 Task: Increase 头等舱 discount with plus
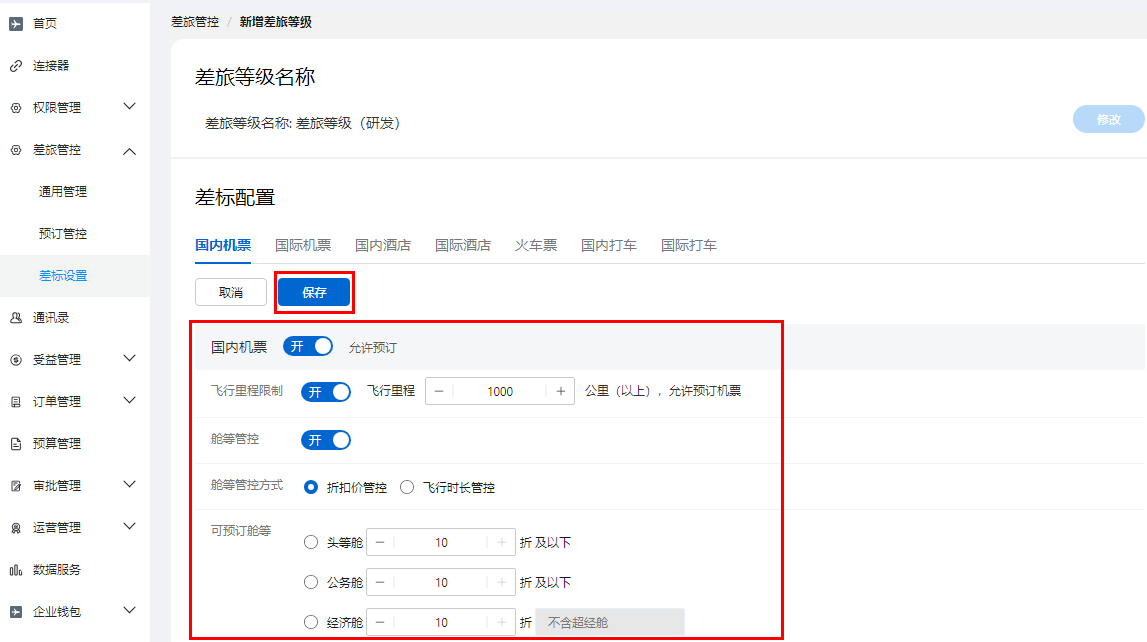pyautogui.click(x=502, y=543)
